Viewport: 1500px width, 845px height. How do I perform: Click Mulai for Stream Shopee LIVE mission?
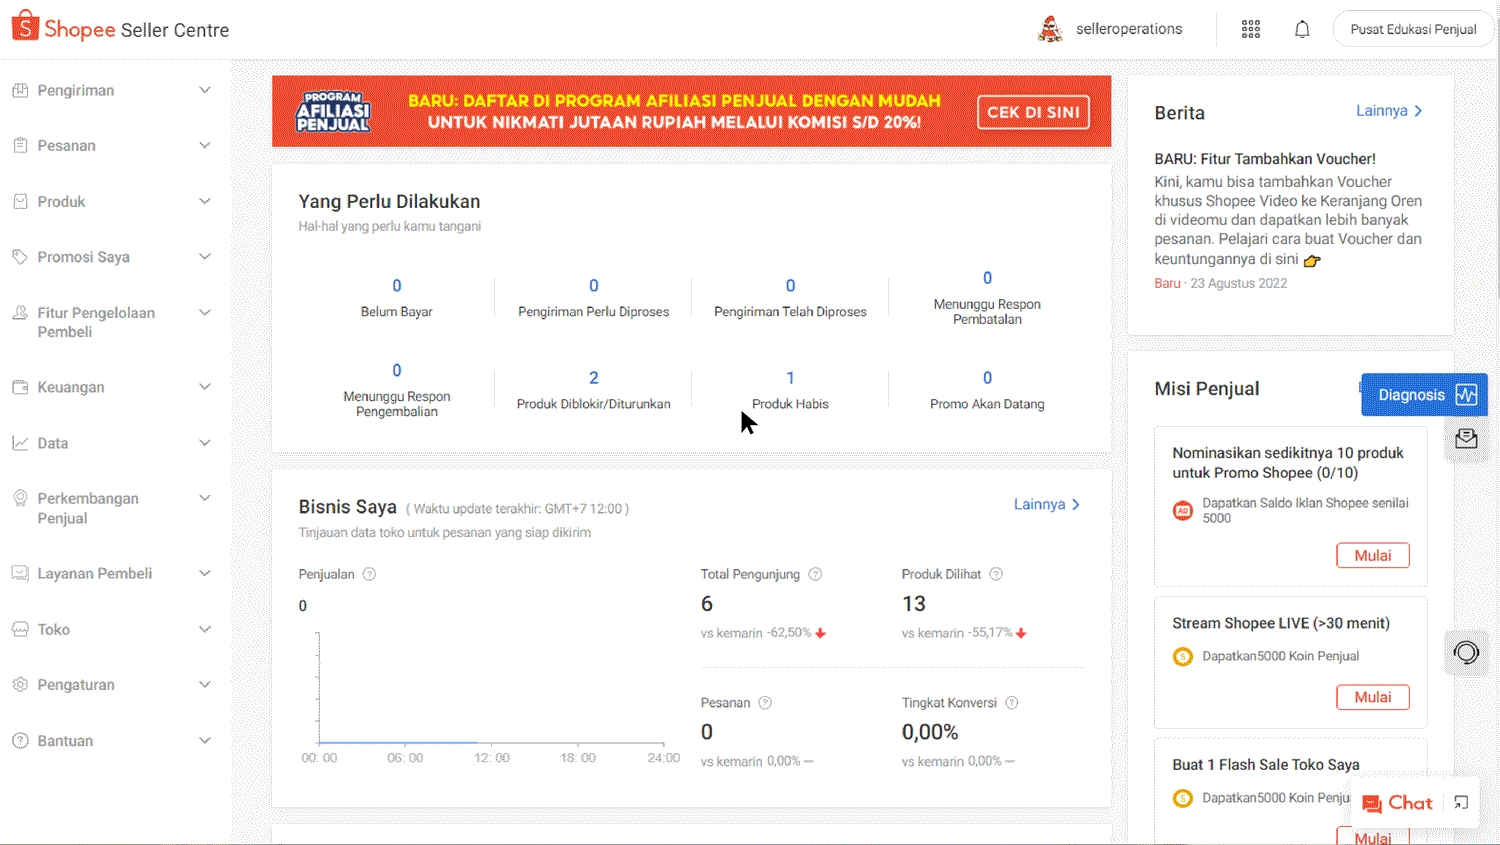tap(1372, 697)
